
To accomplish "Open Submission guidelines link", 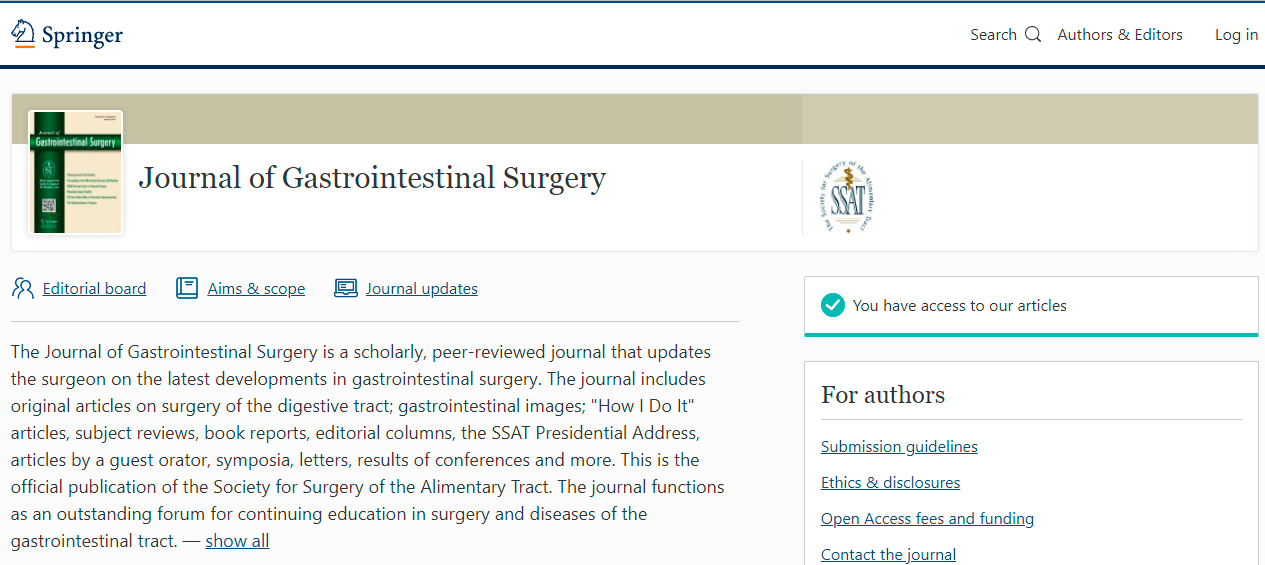I will 899,447.
